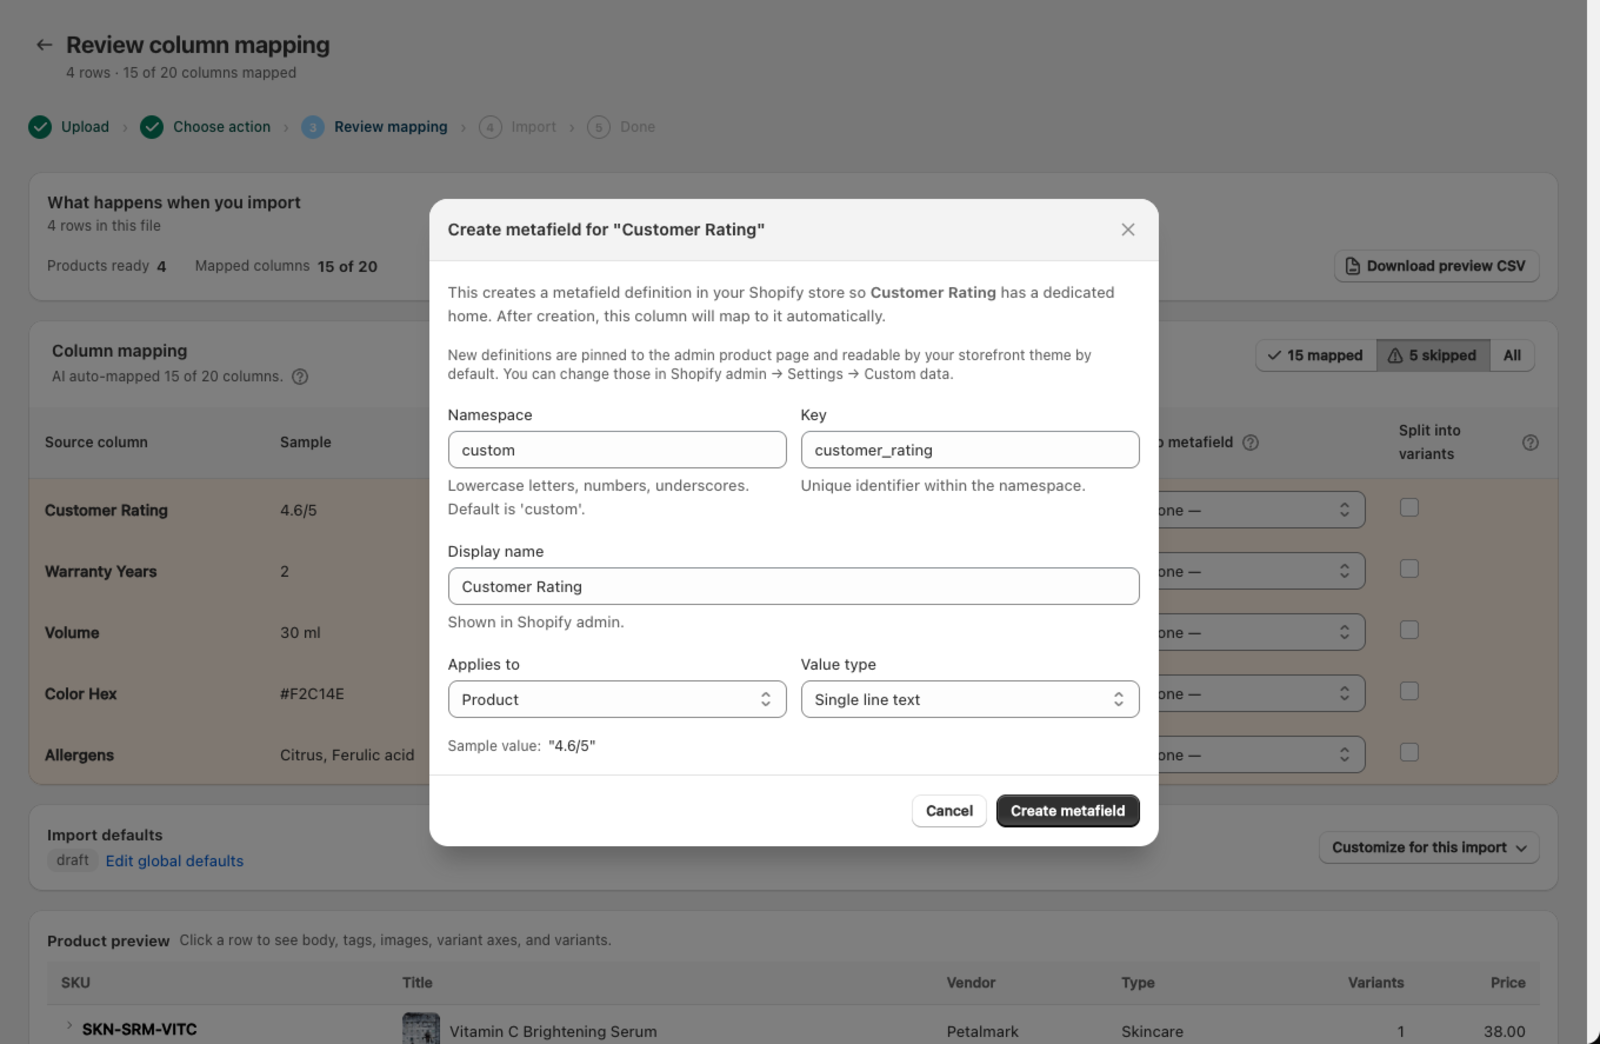Image resolution: width=1600 pixels, height=1044 pixels.
Task: Click the Key input field
Action: coord(970,450)
